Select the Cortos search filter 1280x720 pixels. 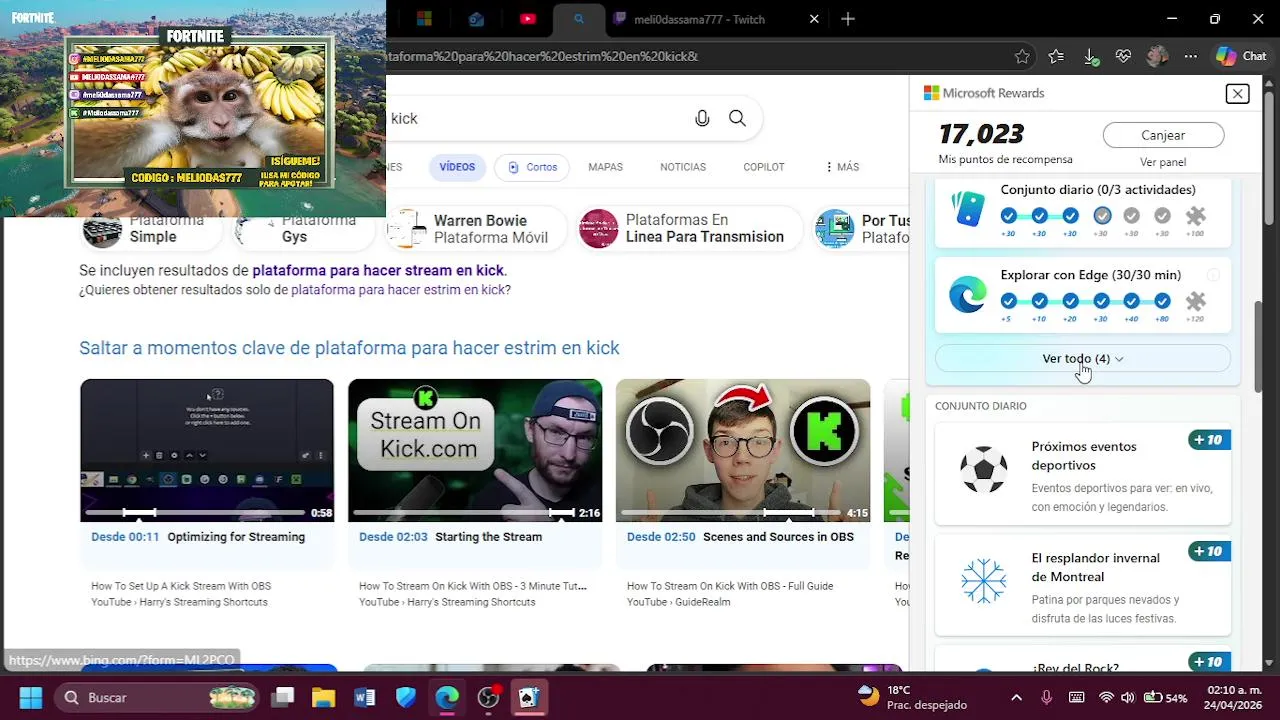[x=533, y=167]
